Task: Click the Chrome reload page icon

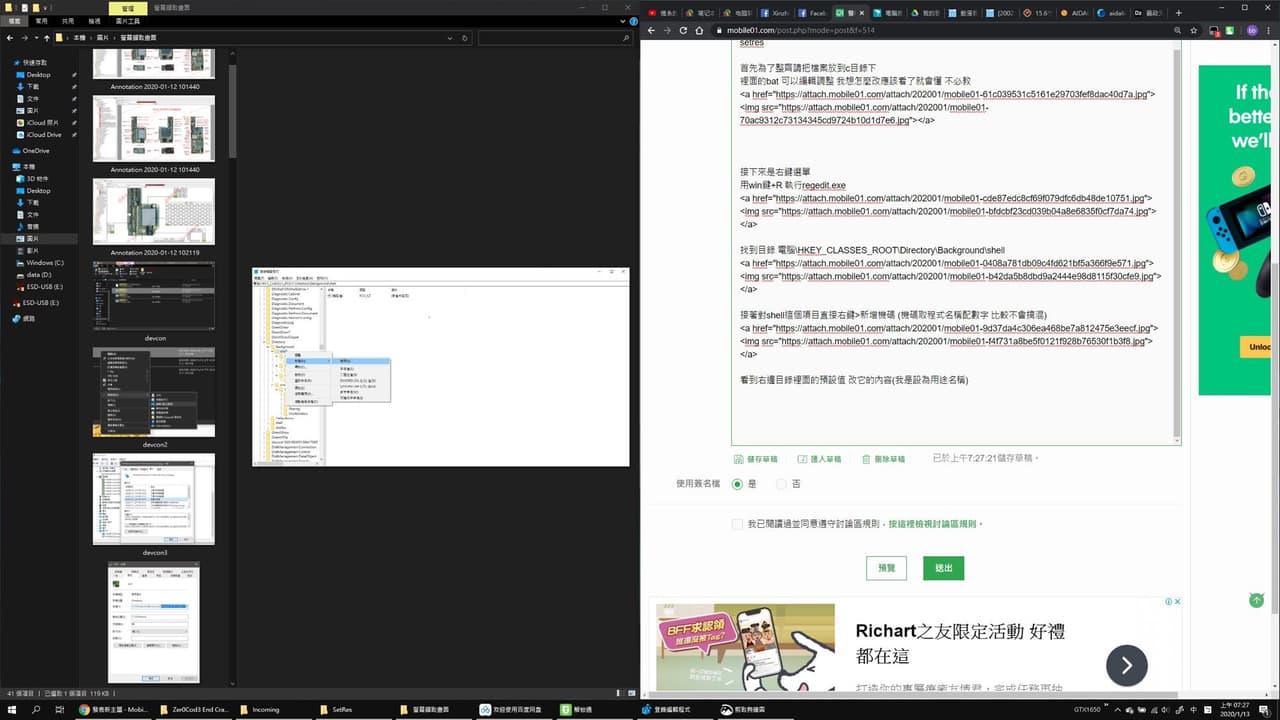Action: tap(684, 30)
